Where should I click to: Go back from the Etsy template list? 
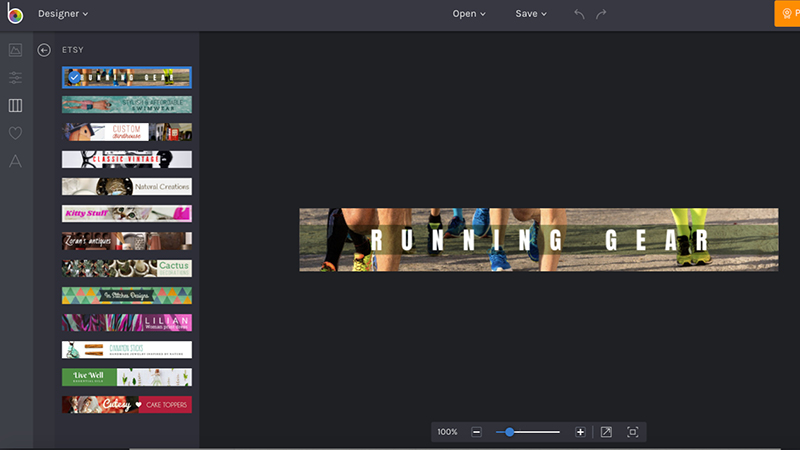[x=44, y=50]
